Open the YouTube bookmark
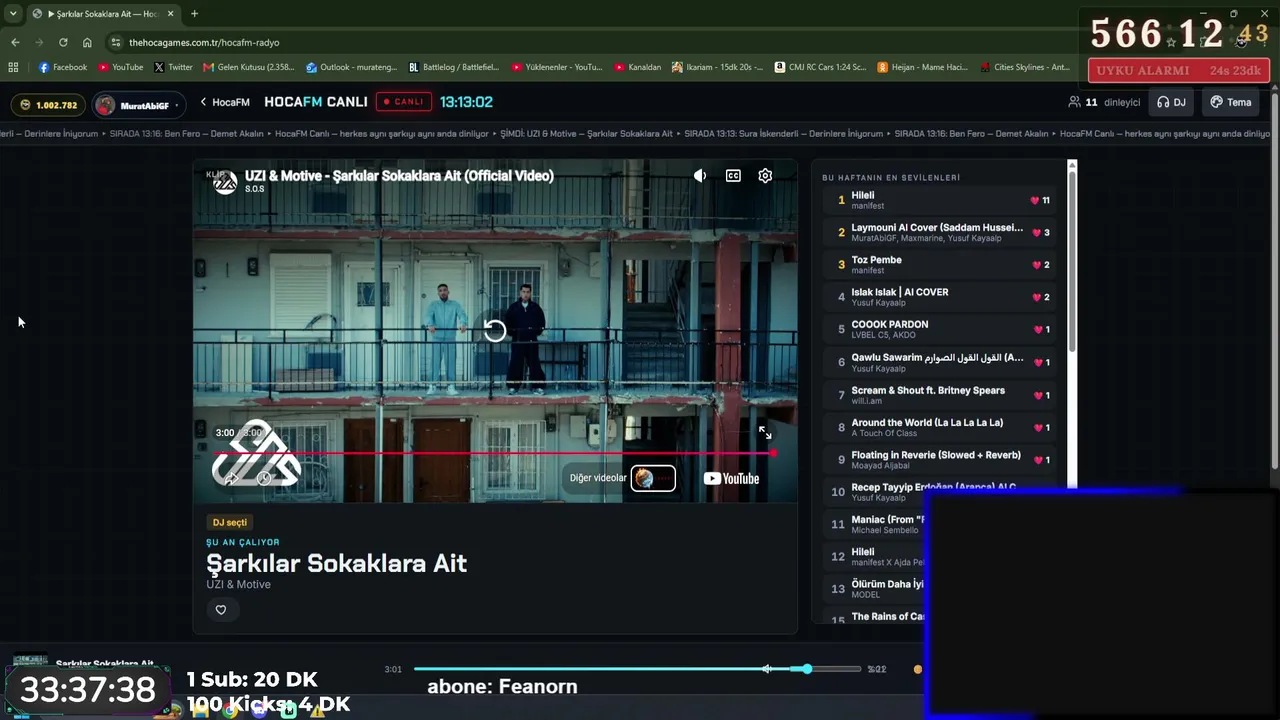The height and width of the screenshot is (720, 1280). coord(121,68)
